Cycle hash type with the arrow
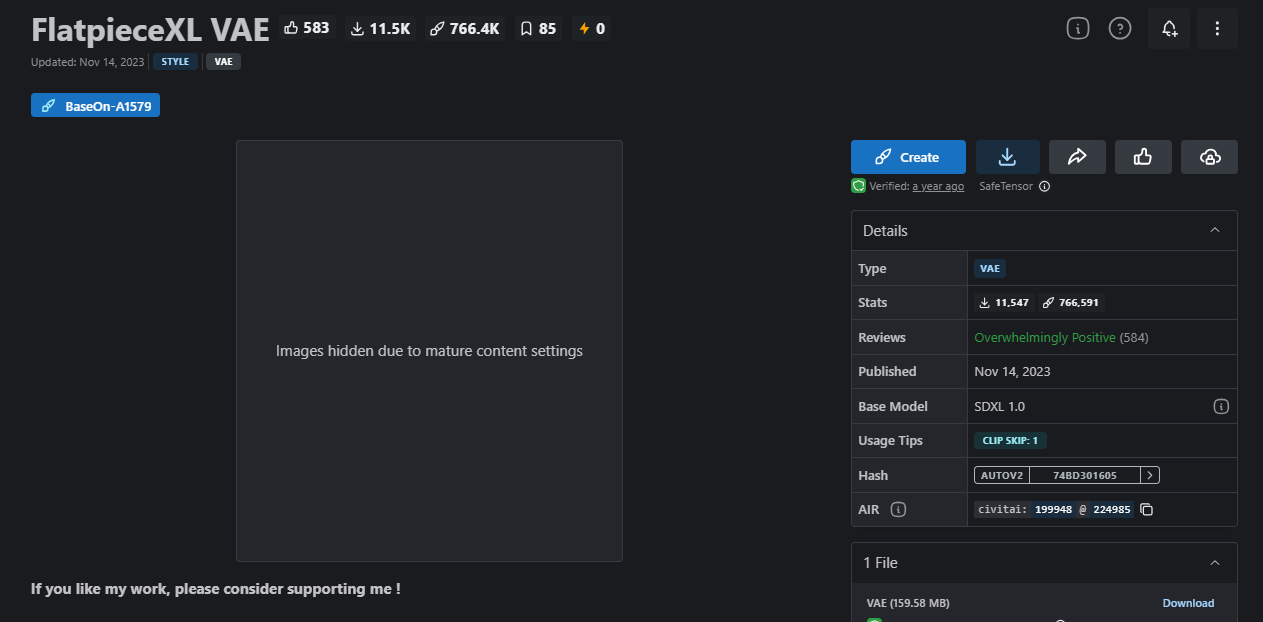1263x622 pixels. (x=1151, y=476)
